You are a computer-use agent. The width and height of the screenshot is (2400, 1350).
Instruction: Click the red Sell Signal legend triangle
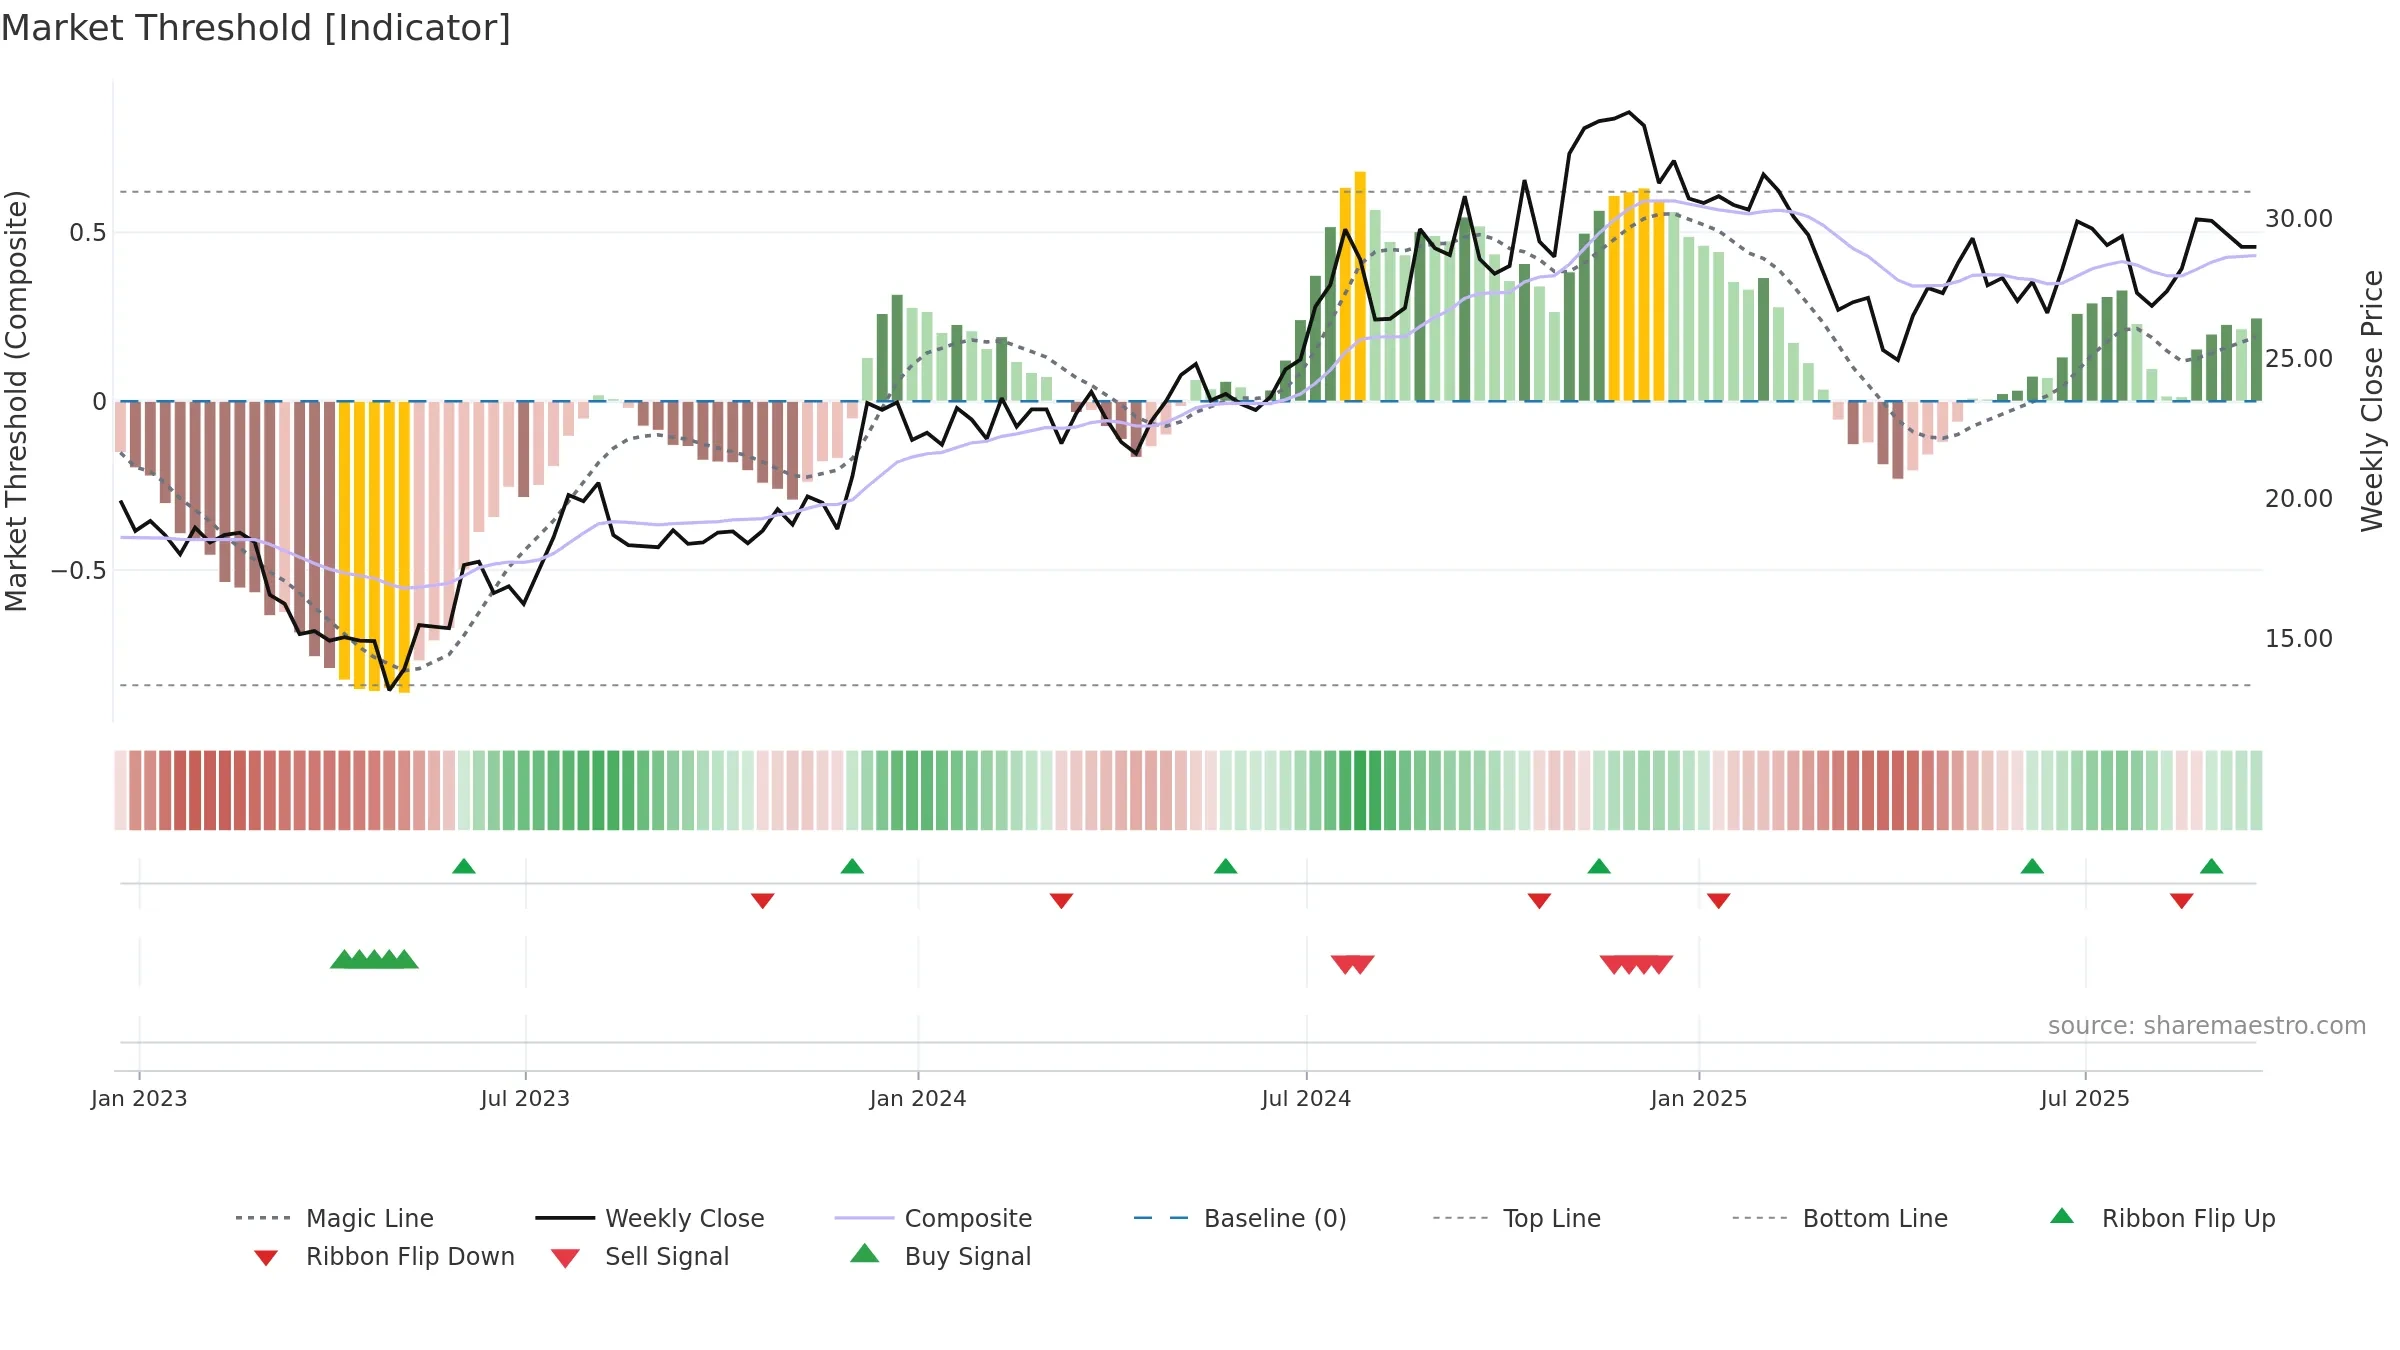pos(565,1258)
